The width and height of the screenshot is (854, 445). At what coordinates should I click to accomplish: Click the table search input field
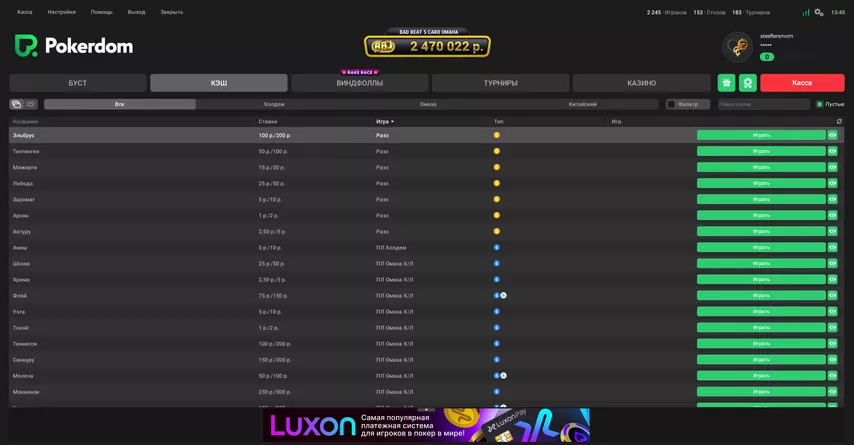point(764,104)
